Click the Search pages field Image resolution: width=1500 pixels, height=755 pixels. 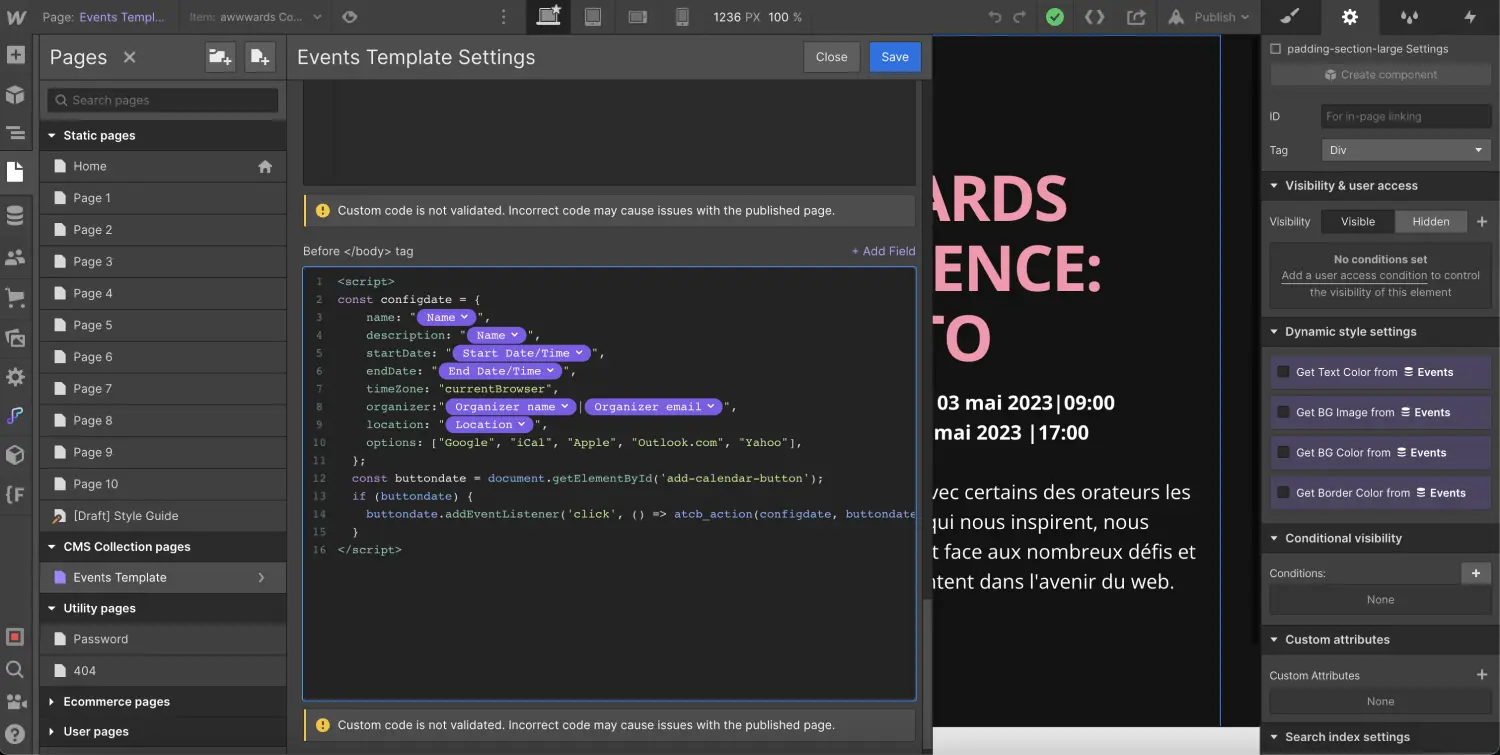163,100
